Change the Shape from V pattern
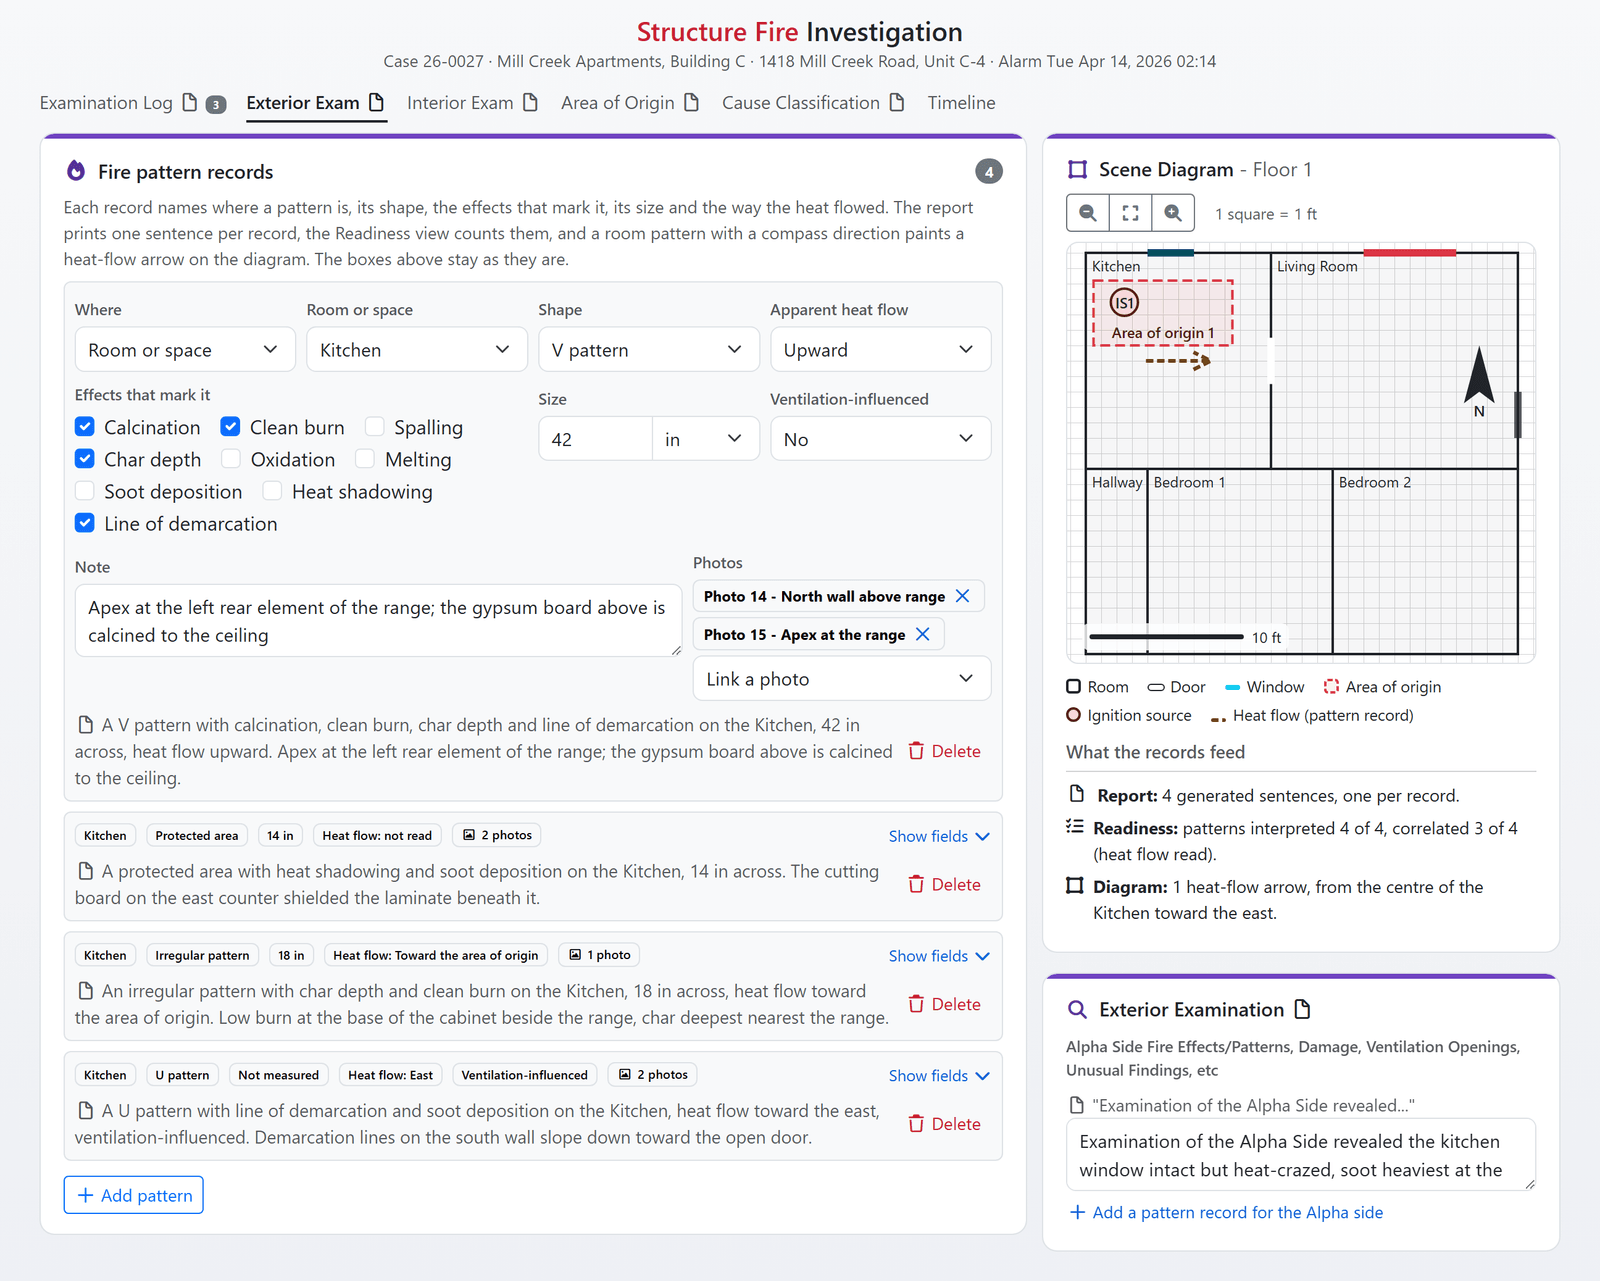The image size is (1600, 1281). tap(648, 349)
